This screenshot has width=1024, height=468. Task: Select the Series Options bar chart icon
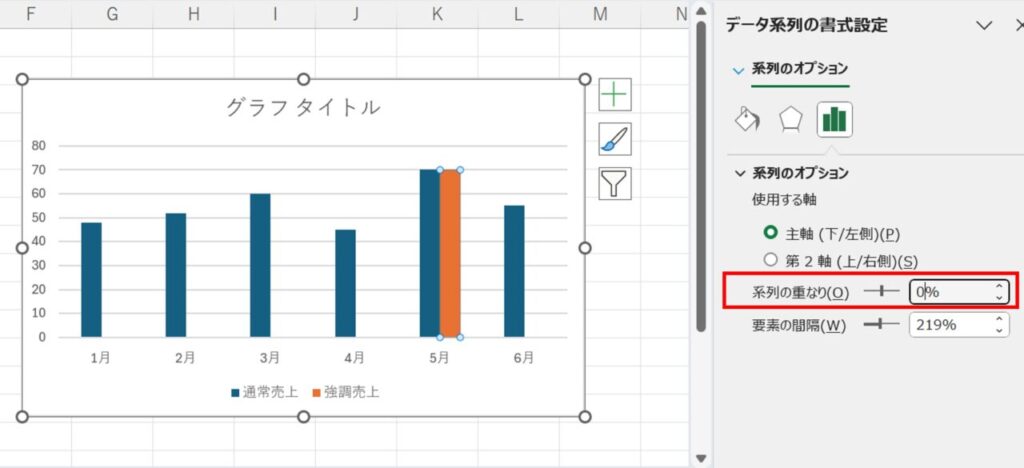click(x=834, y=120)
